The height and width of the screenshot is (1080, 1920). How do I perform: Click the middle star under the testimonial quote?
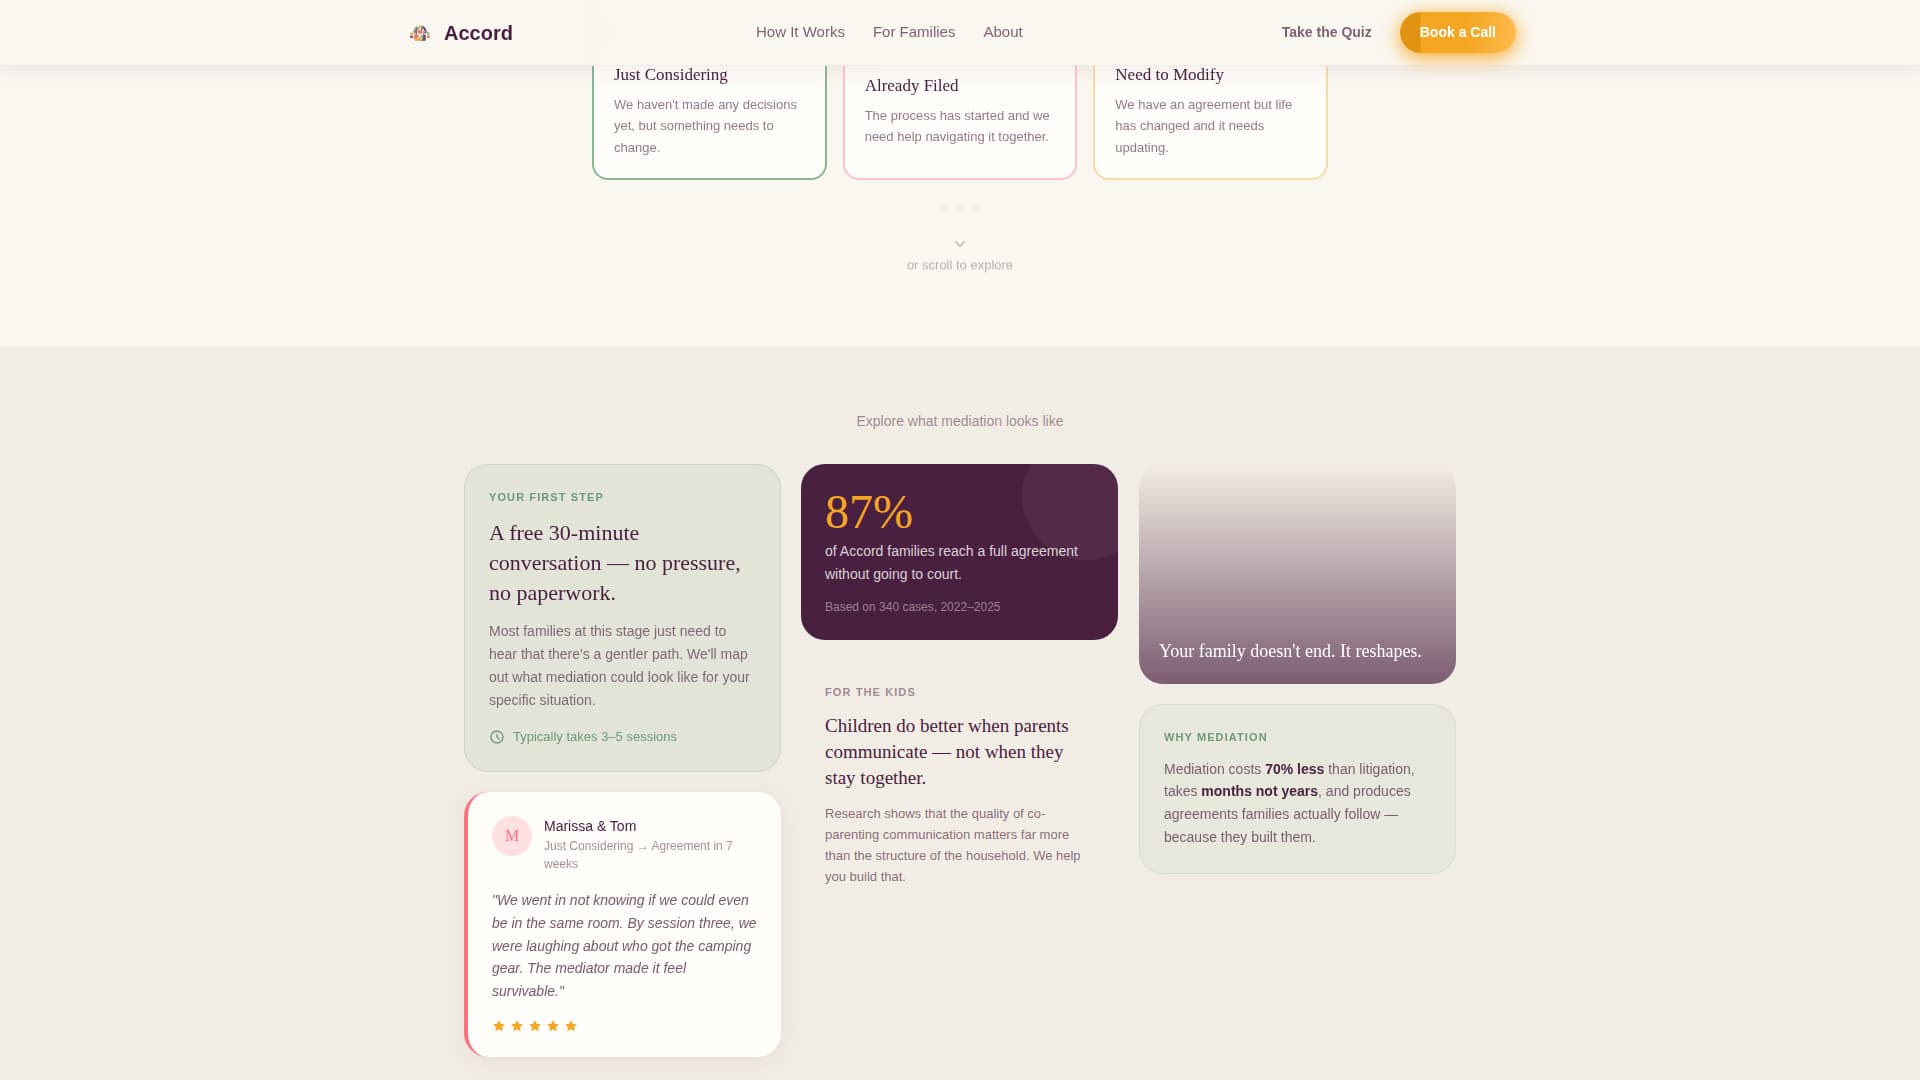535,1025
